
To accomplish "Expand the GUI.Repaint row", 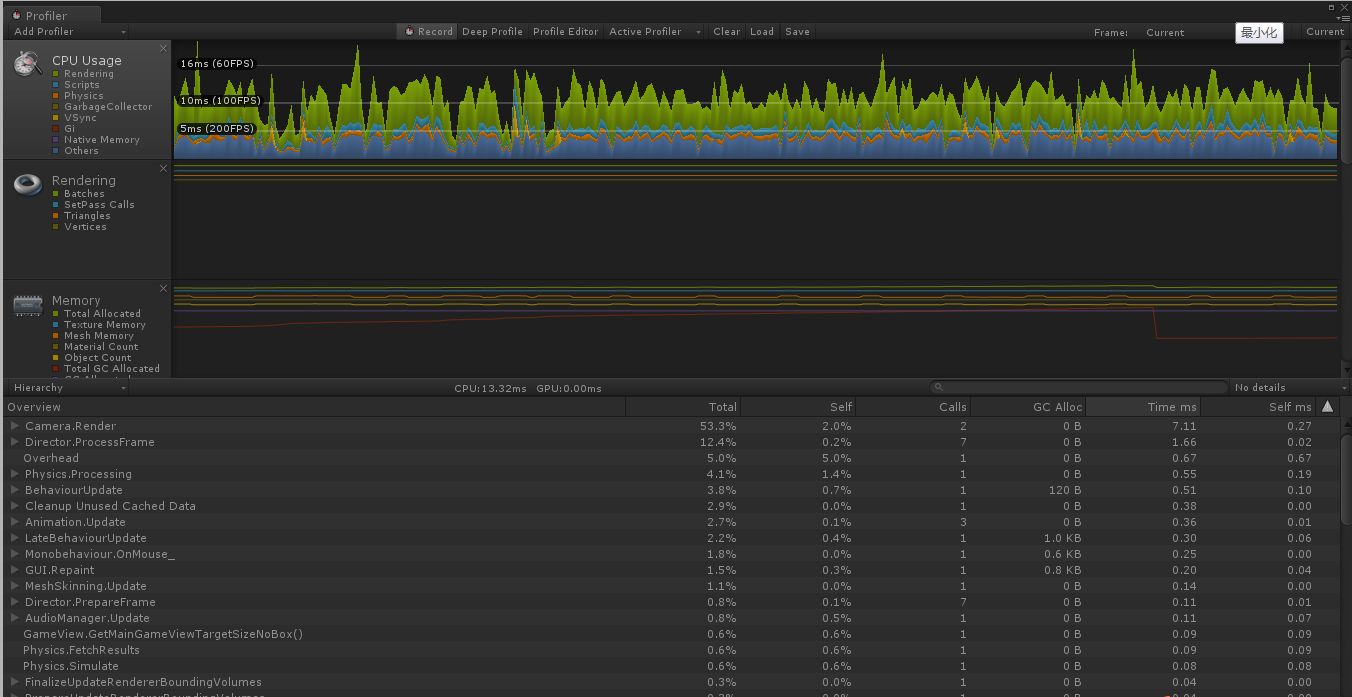I will (x=15, y=570).
